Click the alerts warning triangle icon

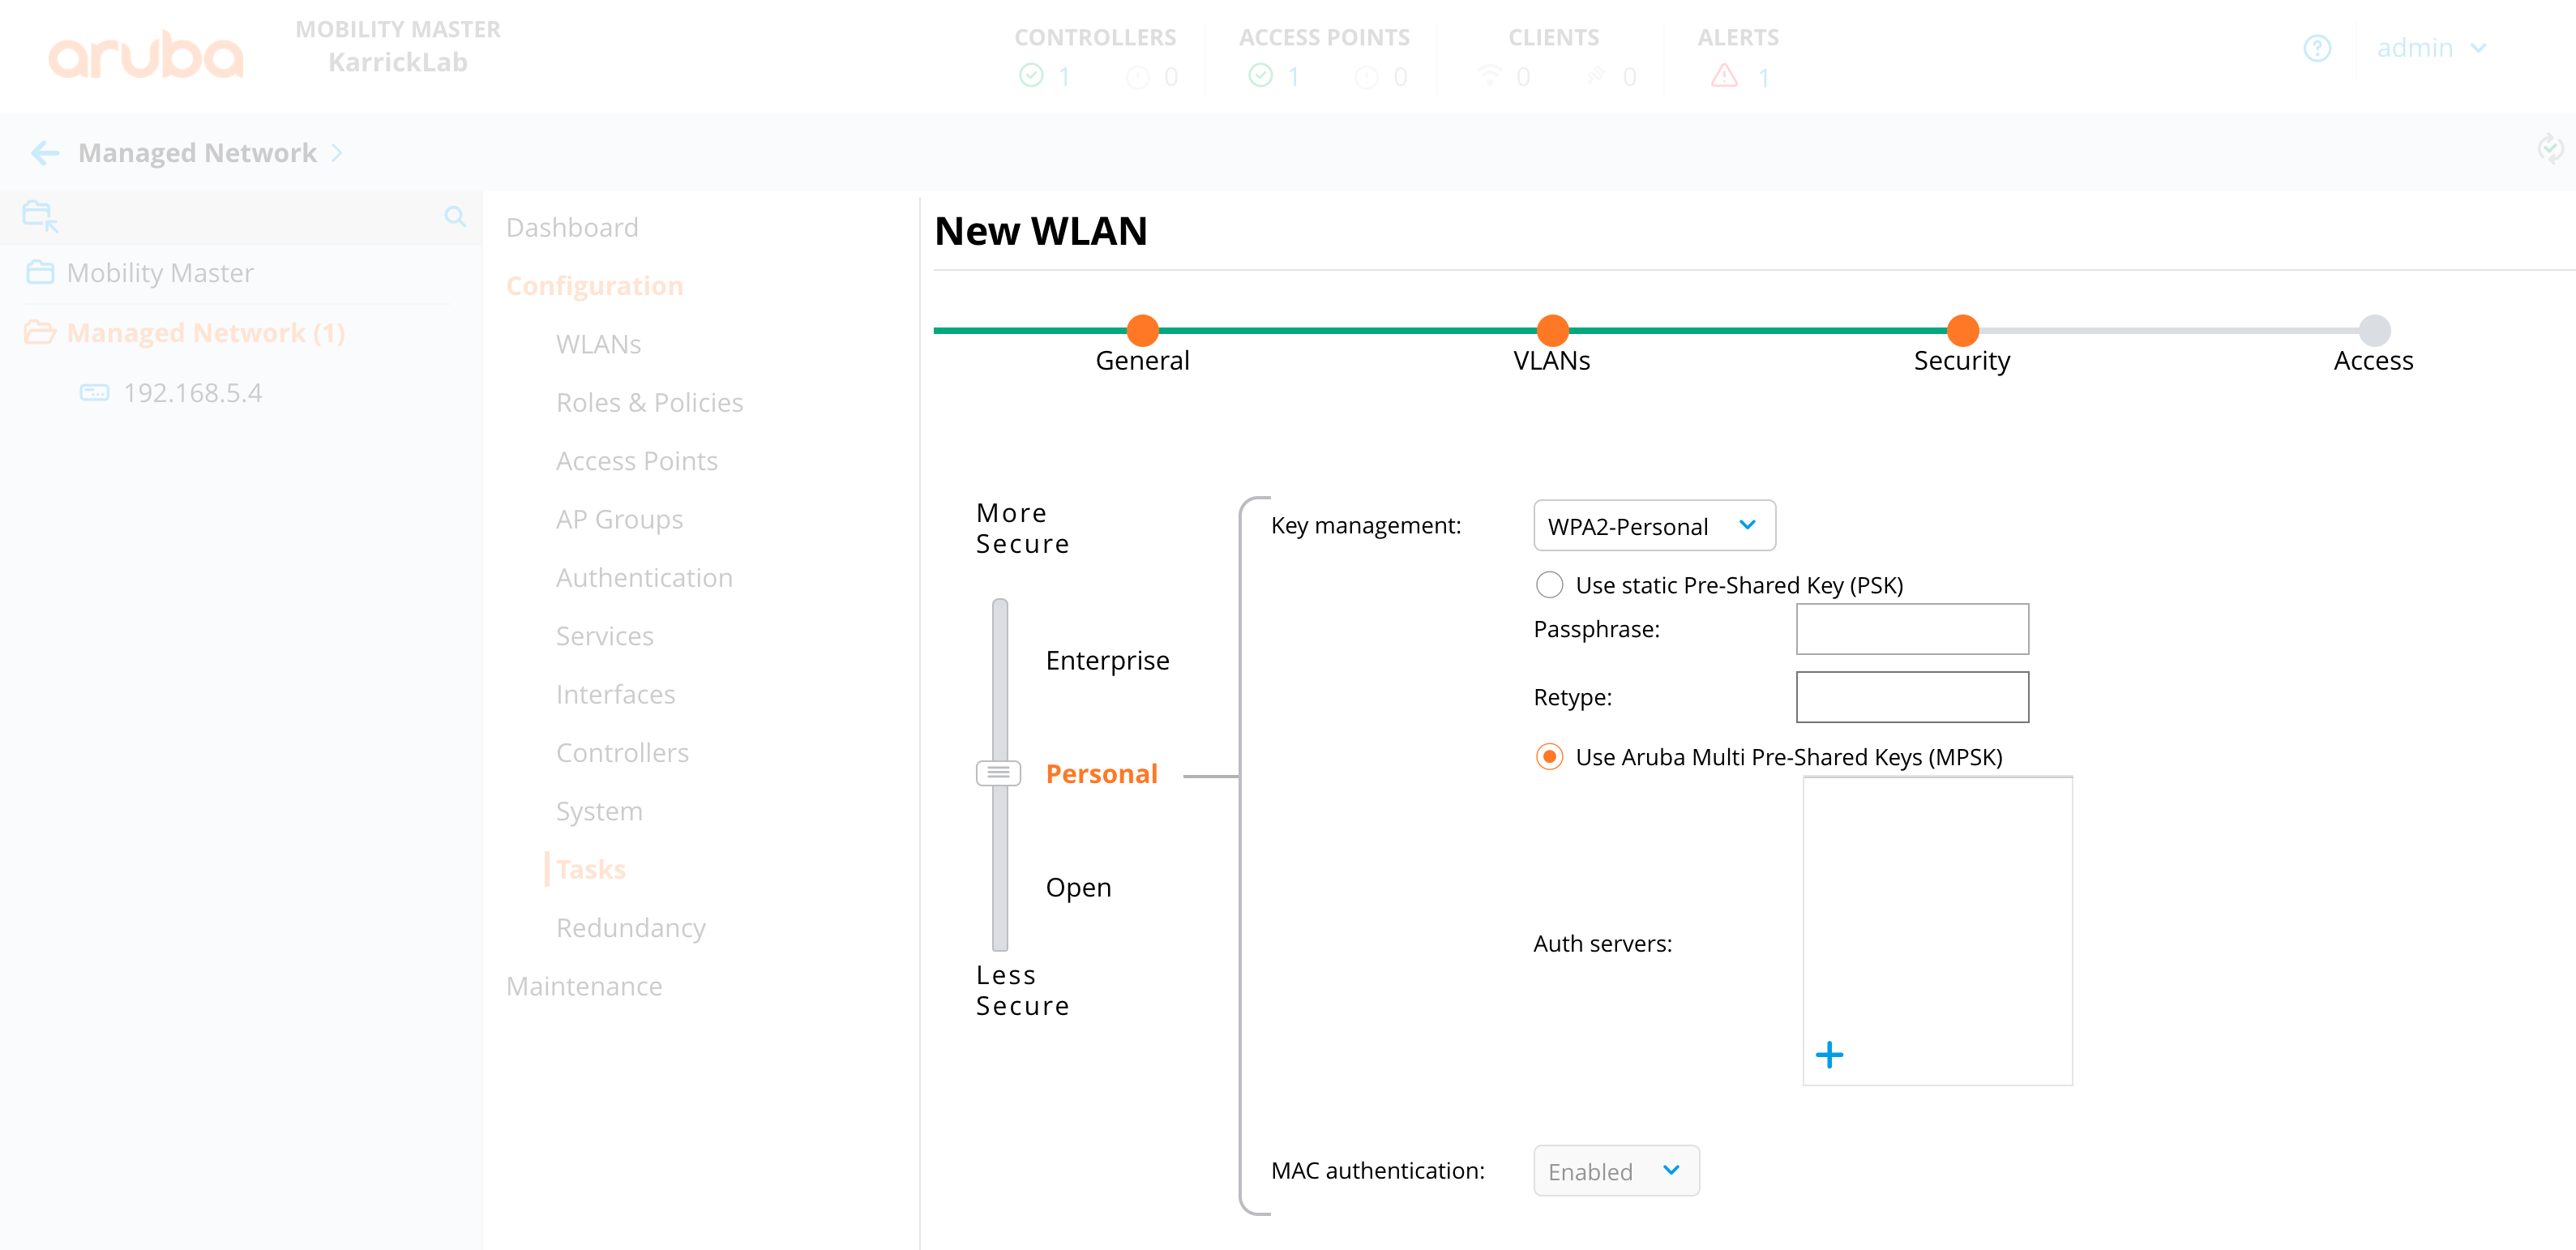click(x=1724, y=76)
